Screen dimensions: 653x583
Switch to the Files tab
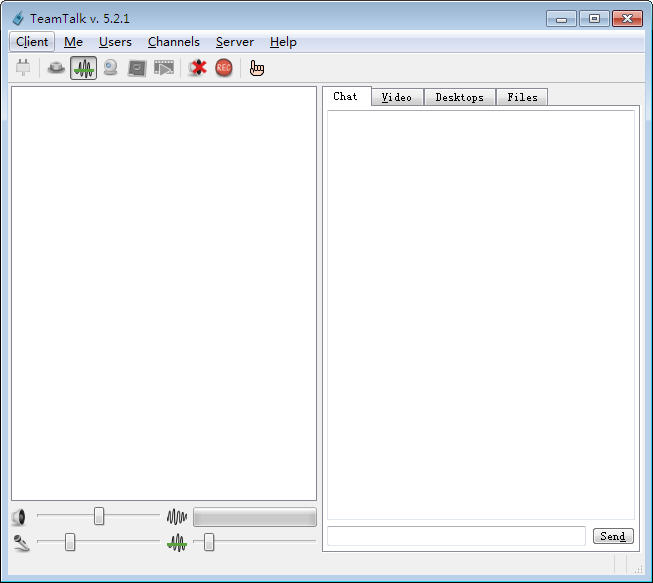click(522, 97)
